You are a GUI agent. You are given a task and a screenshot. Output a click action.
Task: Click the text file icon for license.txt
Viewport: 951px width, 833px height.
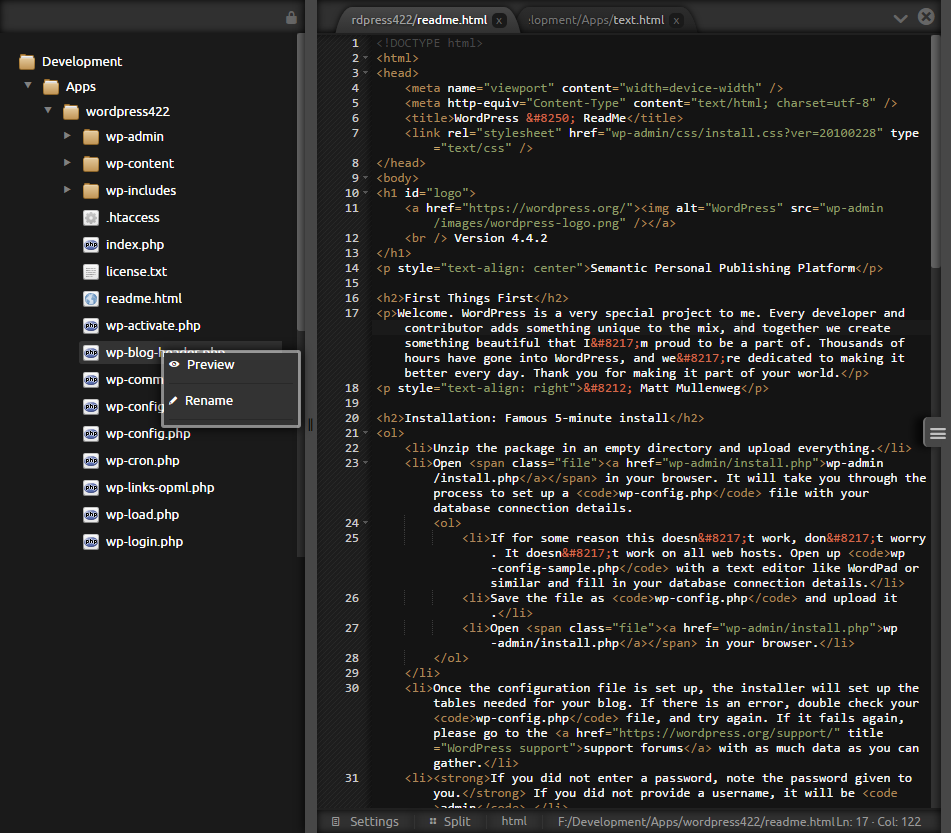[x=91, y=272]
